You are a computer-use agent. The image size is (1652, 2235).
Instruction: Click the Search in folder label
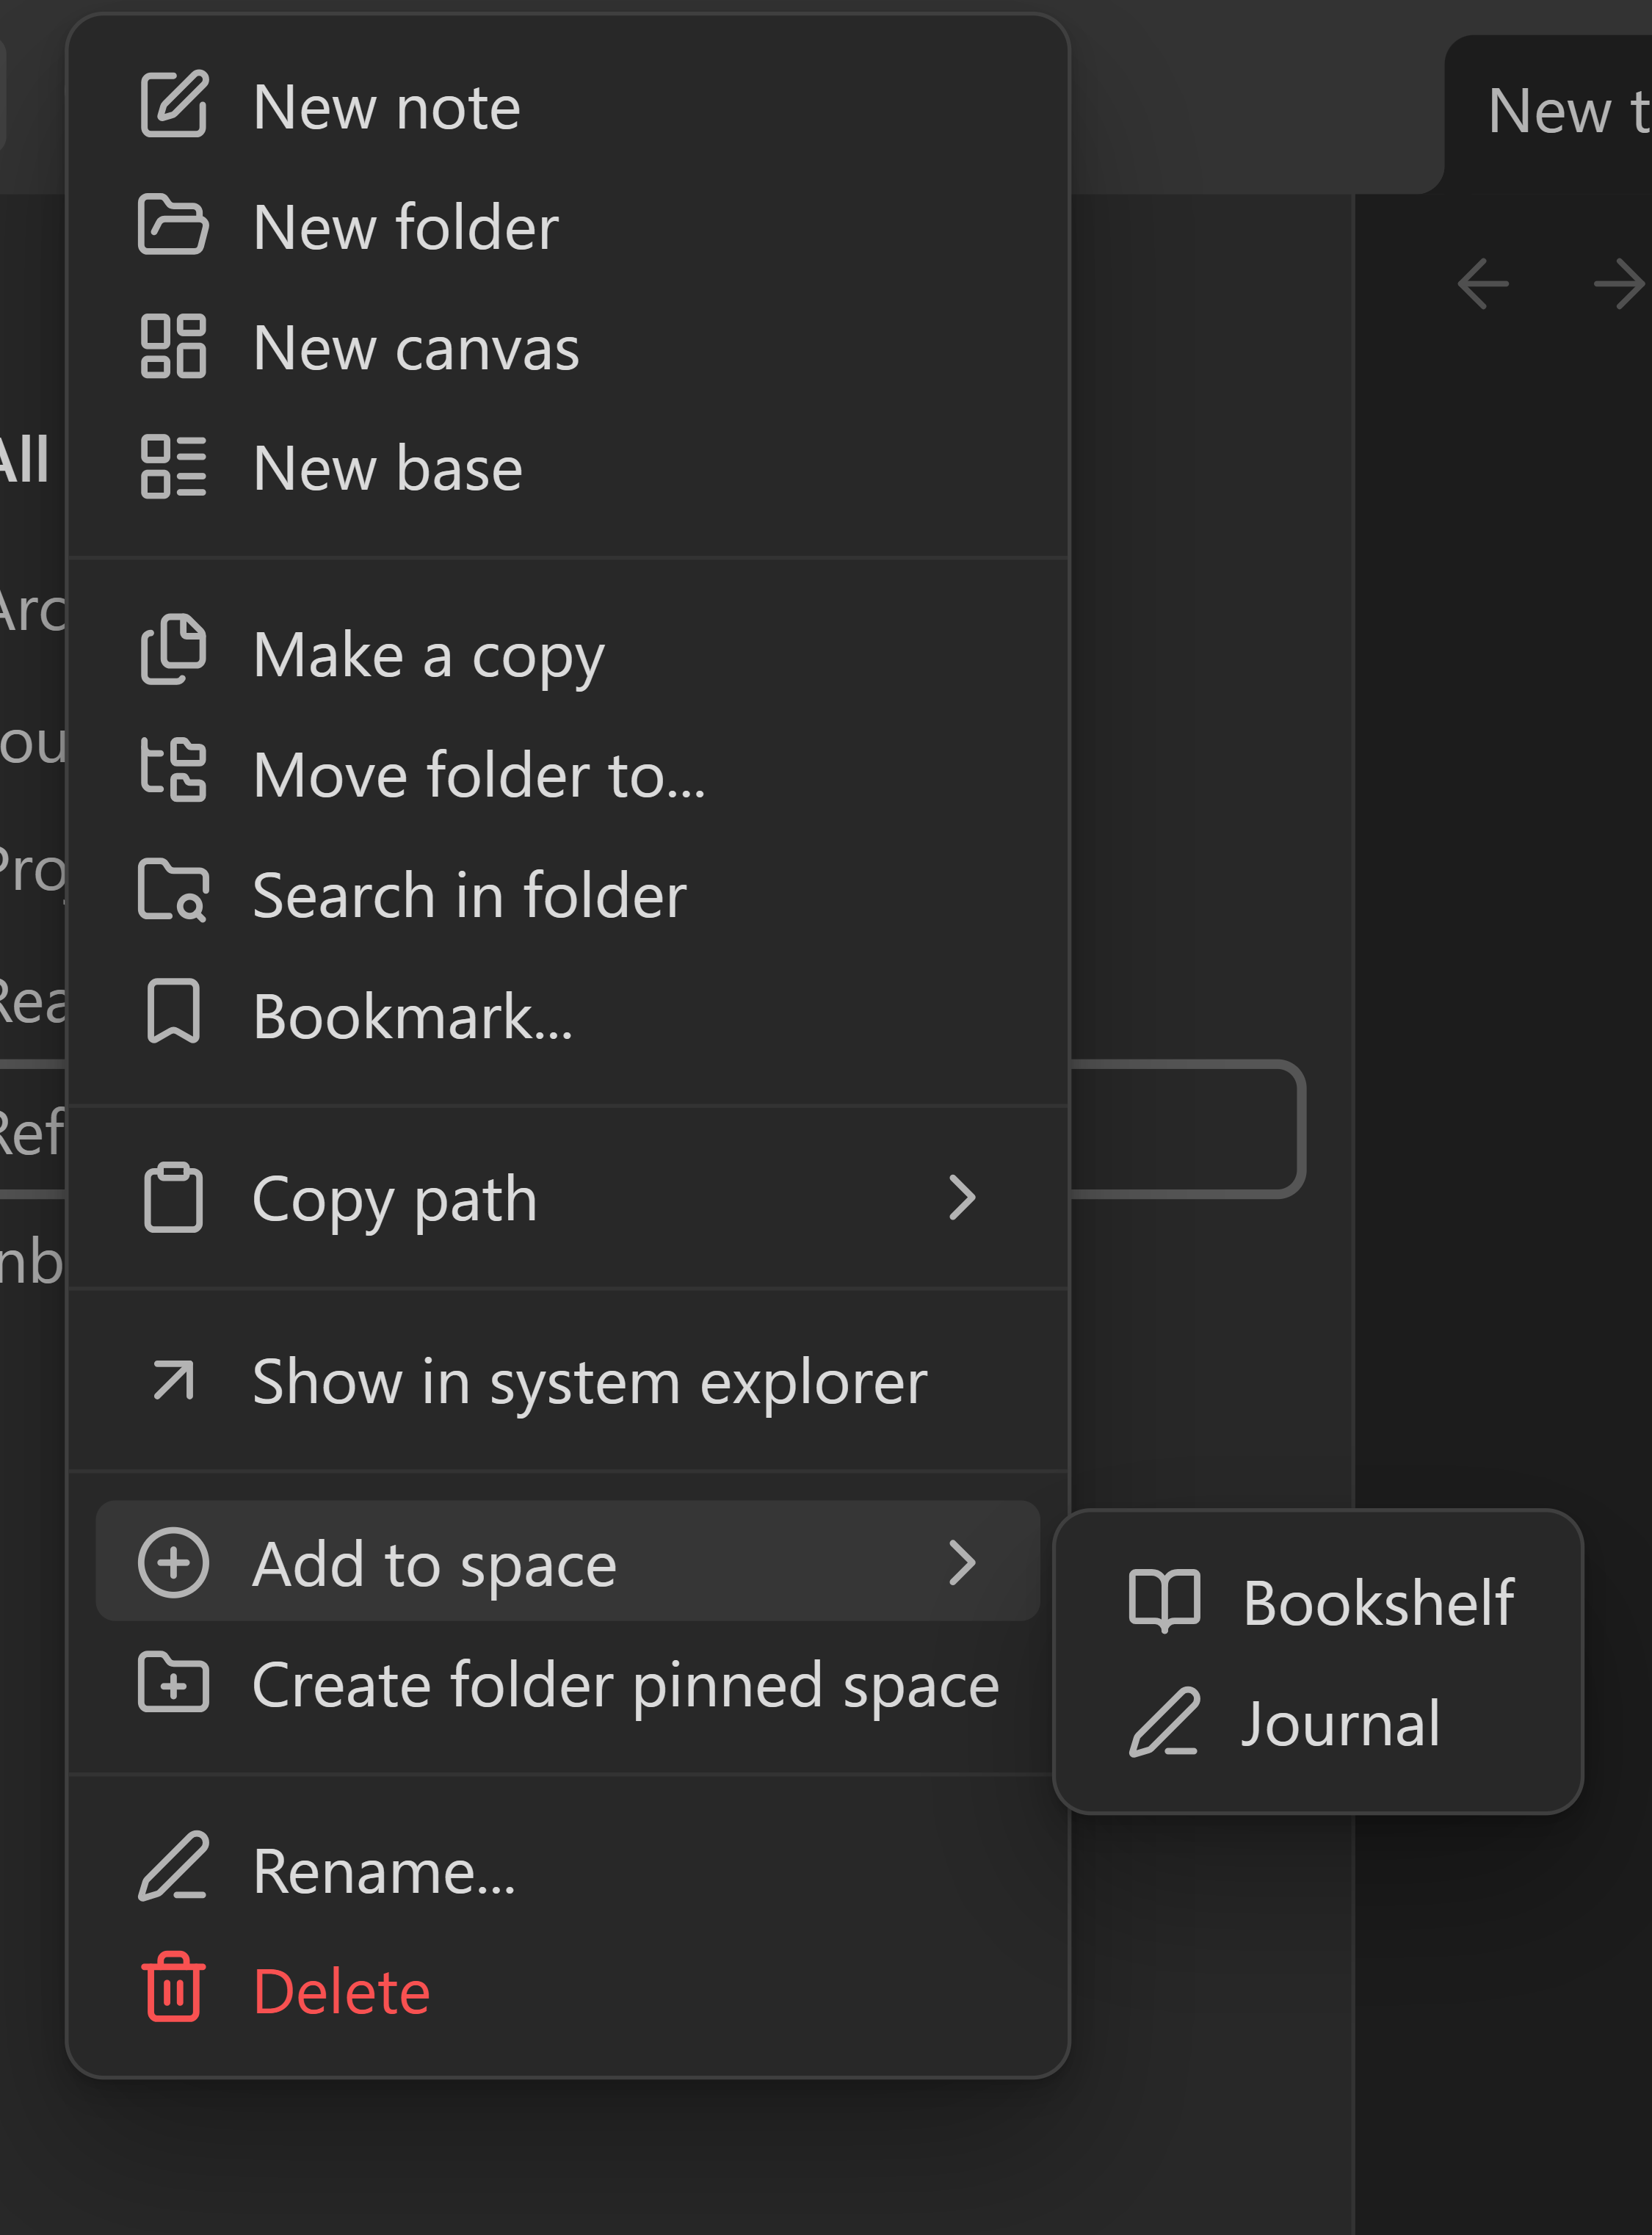pyautogui.click(x=470, y=894)
